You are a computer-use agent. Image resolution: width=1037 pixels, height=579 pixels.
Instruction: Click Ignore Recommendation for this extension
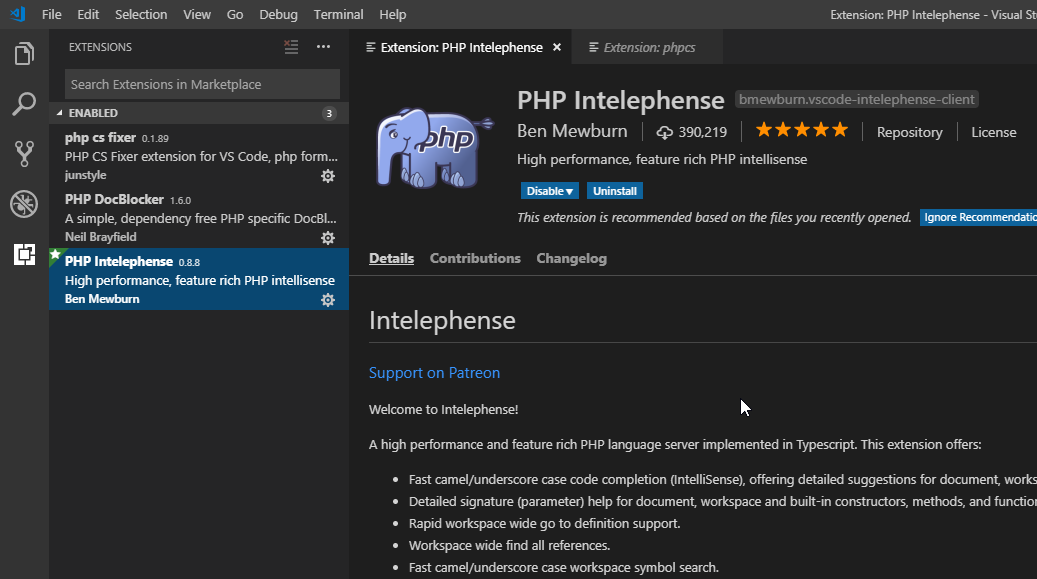pyautogui.click(x=977, y=217)
